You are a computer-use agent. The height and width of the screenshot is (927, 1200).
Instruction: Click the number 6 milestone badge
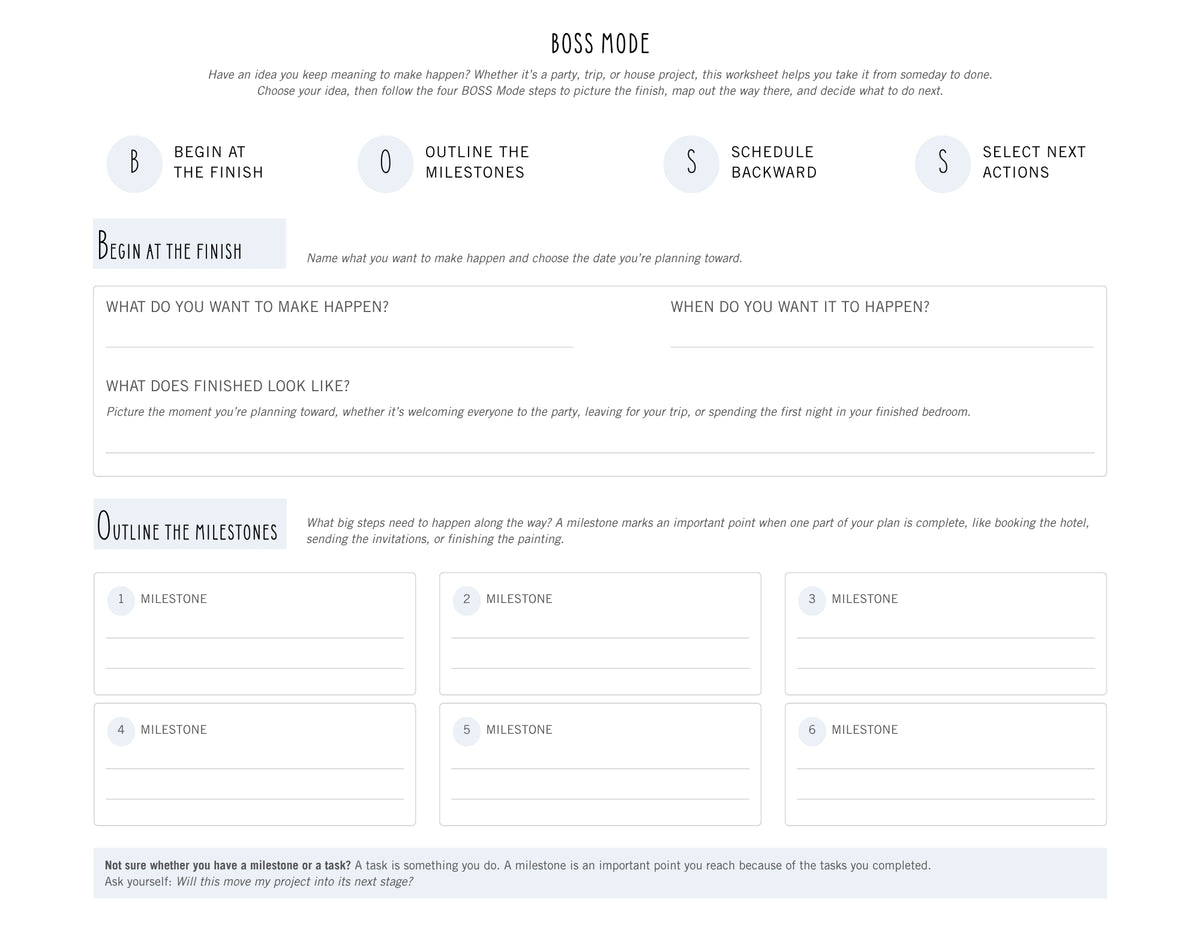click(x=812, y=731)
